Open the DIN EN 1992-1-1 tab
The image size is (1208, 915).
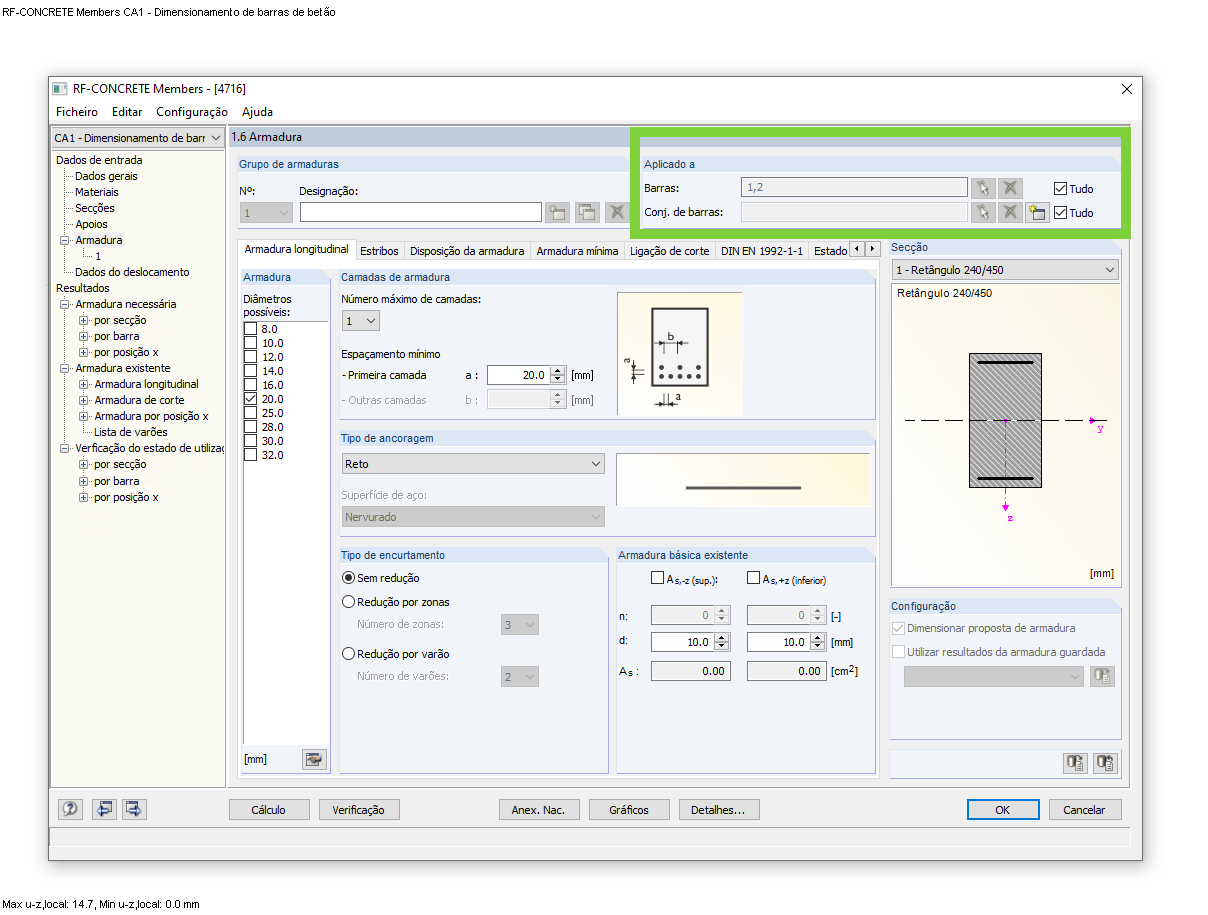(762, 251)
